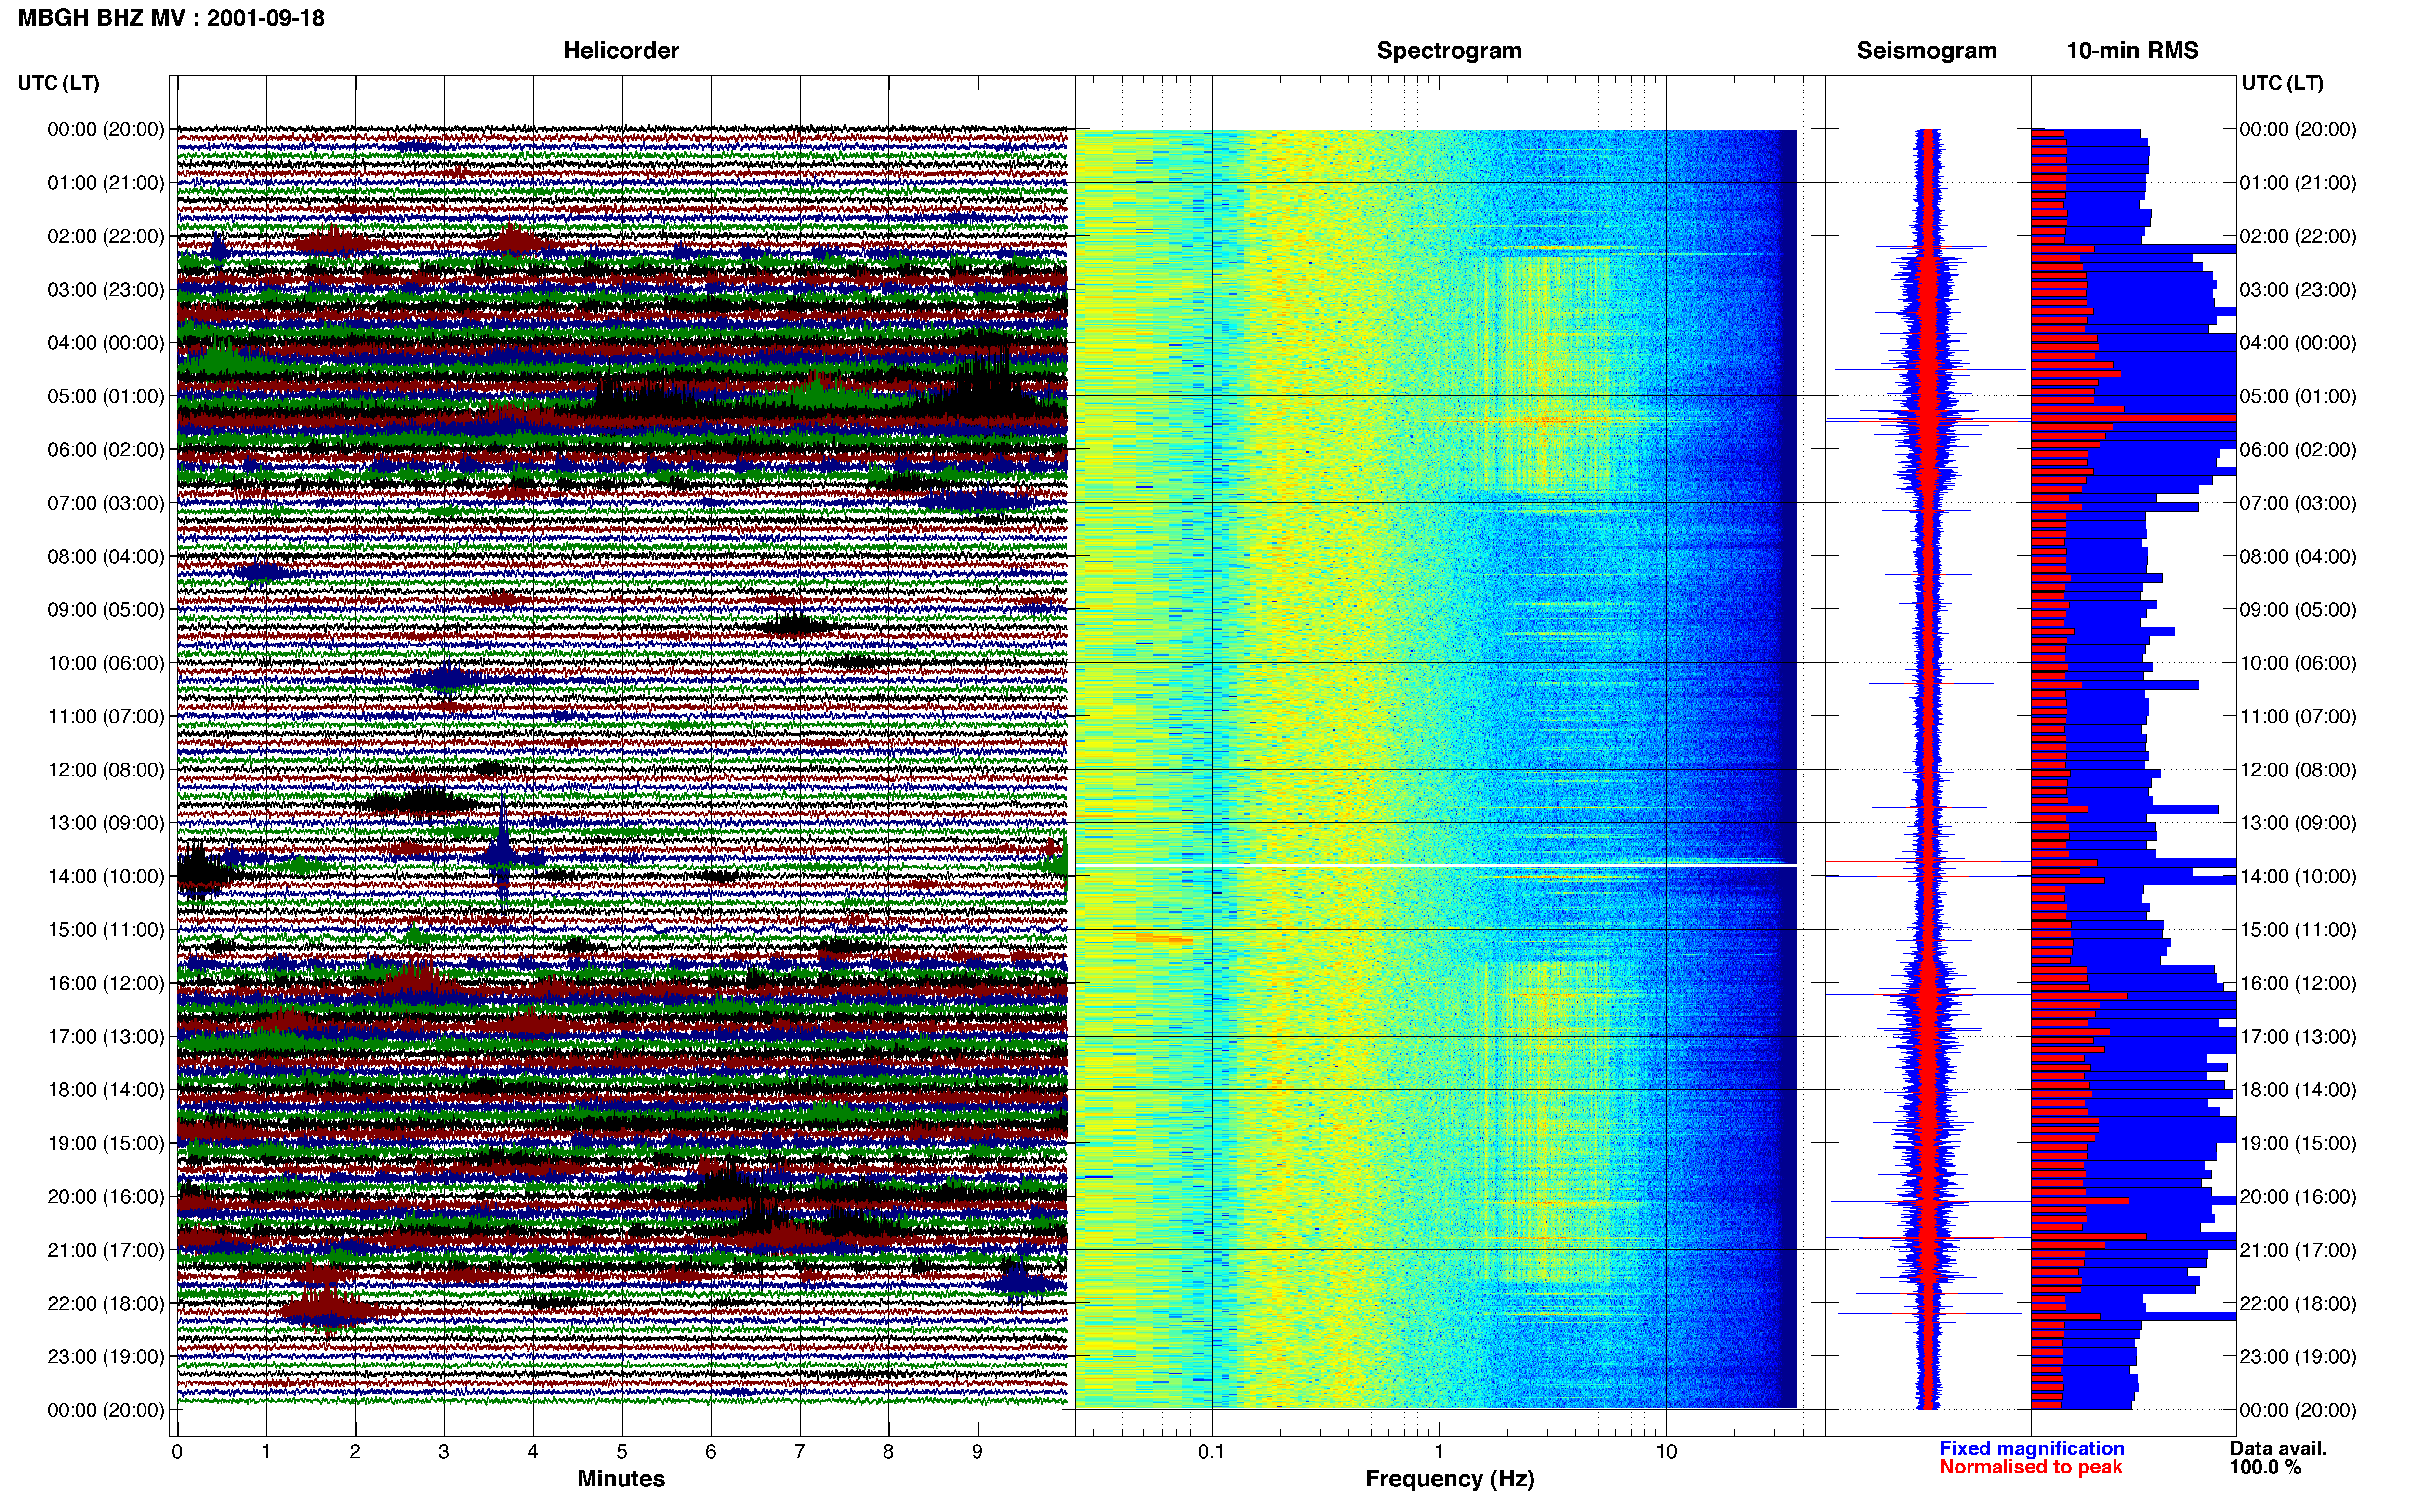Click left time label 16:00 (12:00)
The width and height of the screenshot is (2418, 1512).
coord(106,983)
